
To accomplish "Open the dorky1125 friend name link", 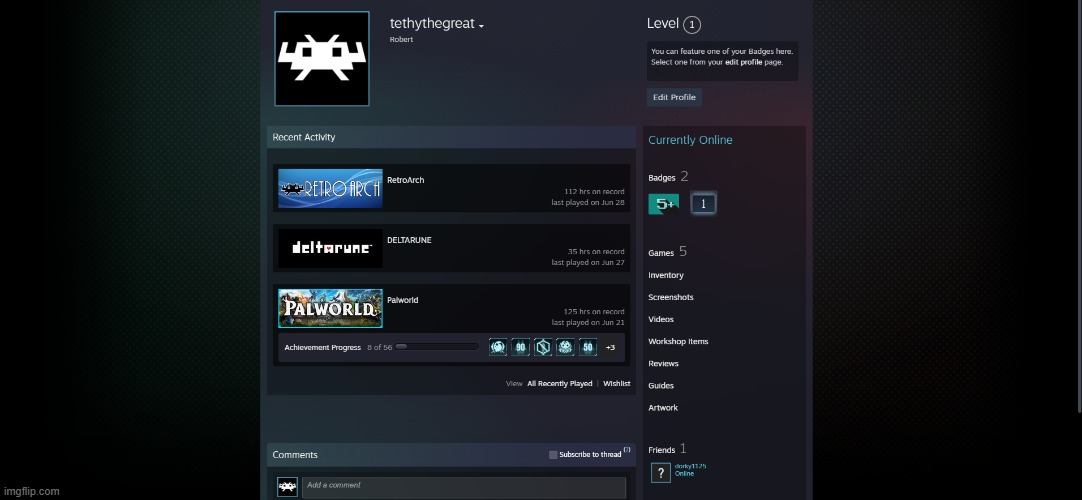I will (690, 466).
